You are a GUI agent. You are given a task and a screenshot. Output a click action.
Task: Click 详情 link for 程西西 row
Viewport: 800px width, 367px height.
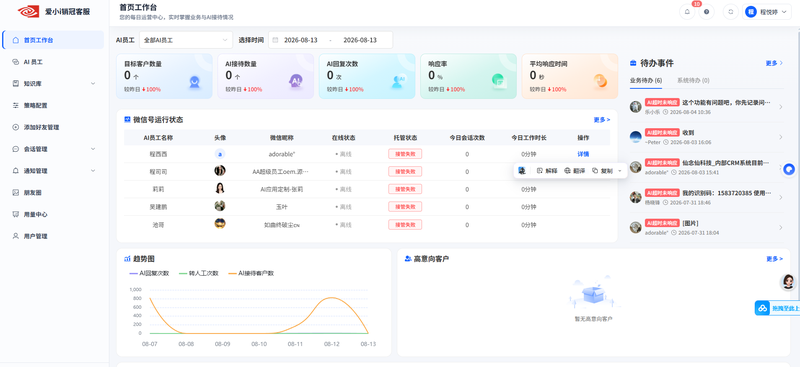point(583,154)
